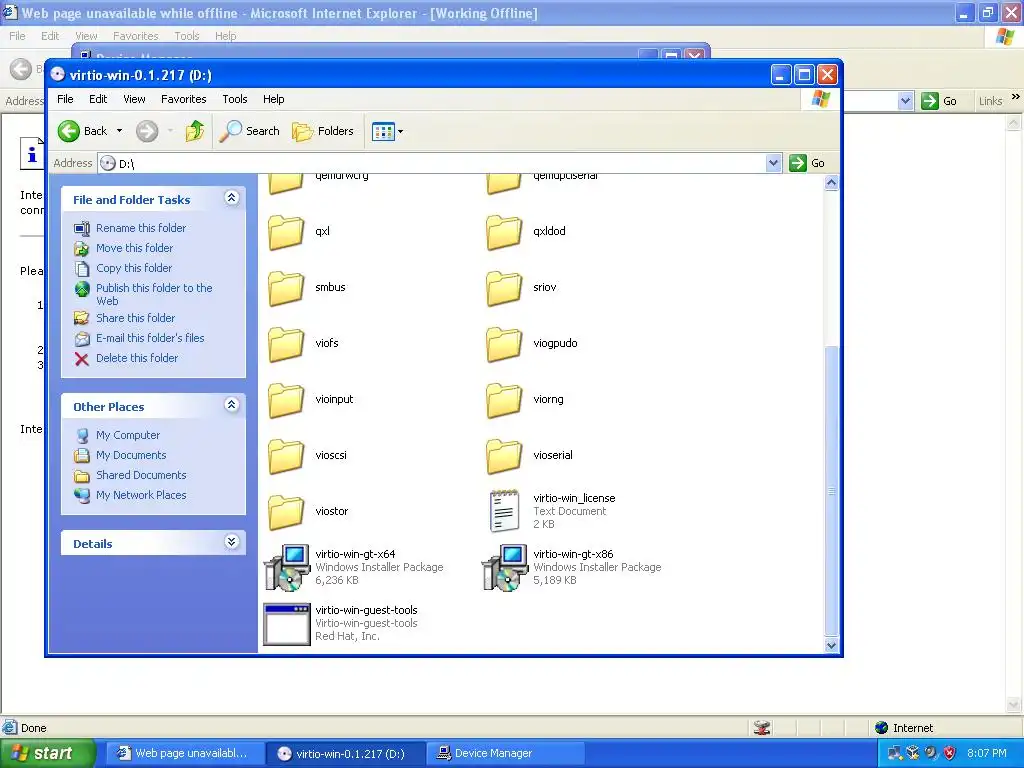Click the red shield security tray icon

[x=950, y=754]
